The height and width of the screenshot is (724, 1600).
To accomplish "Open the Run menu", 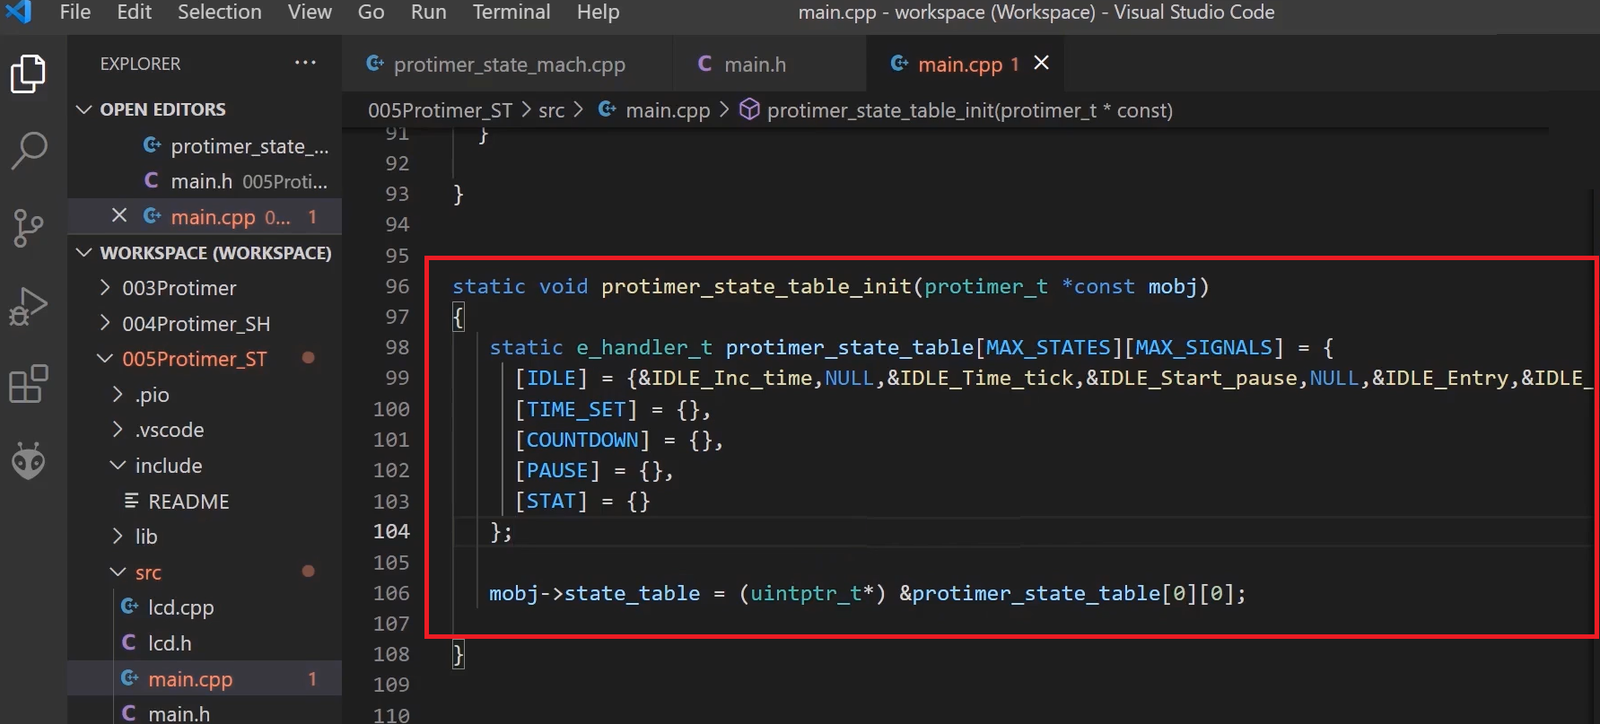I will (428, 12).
